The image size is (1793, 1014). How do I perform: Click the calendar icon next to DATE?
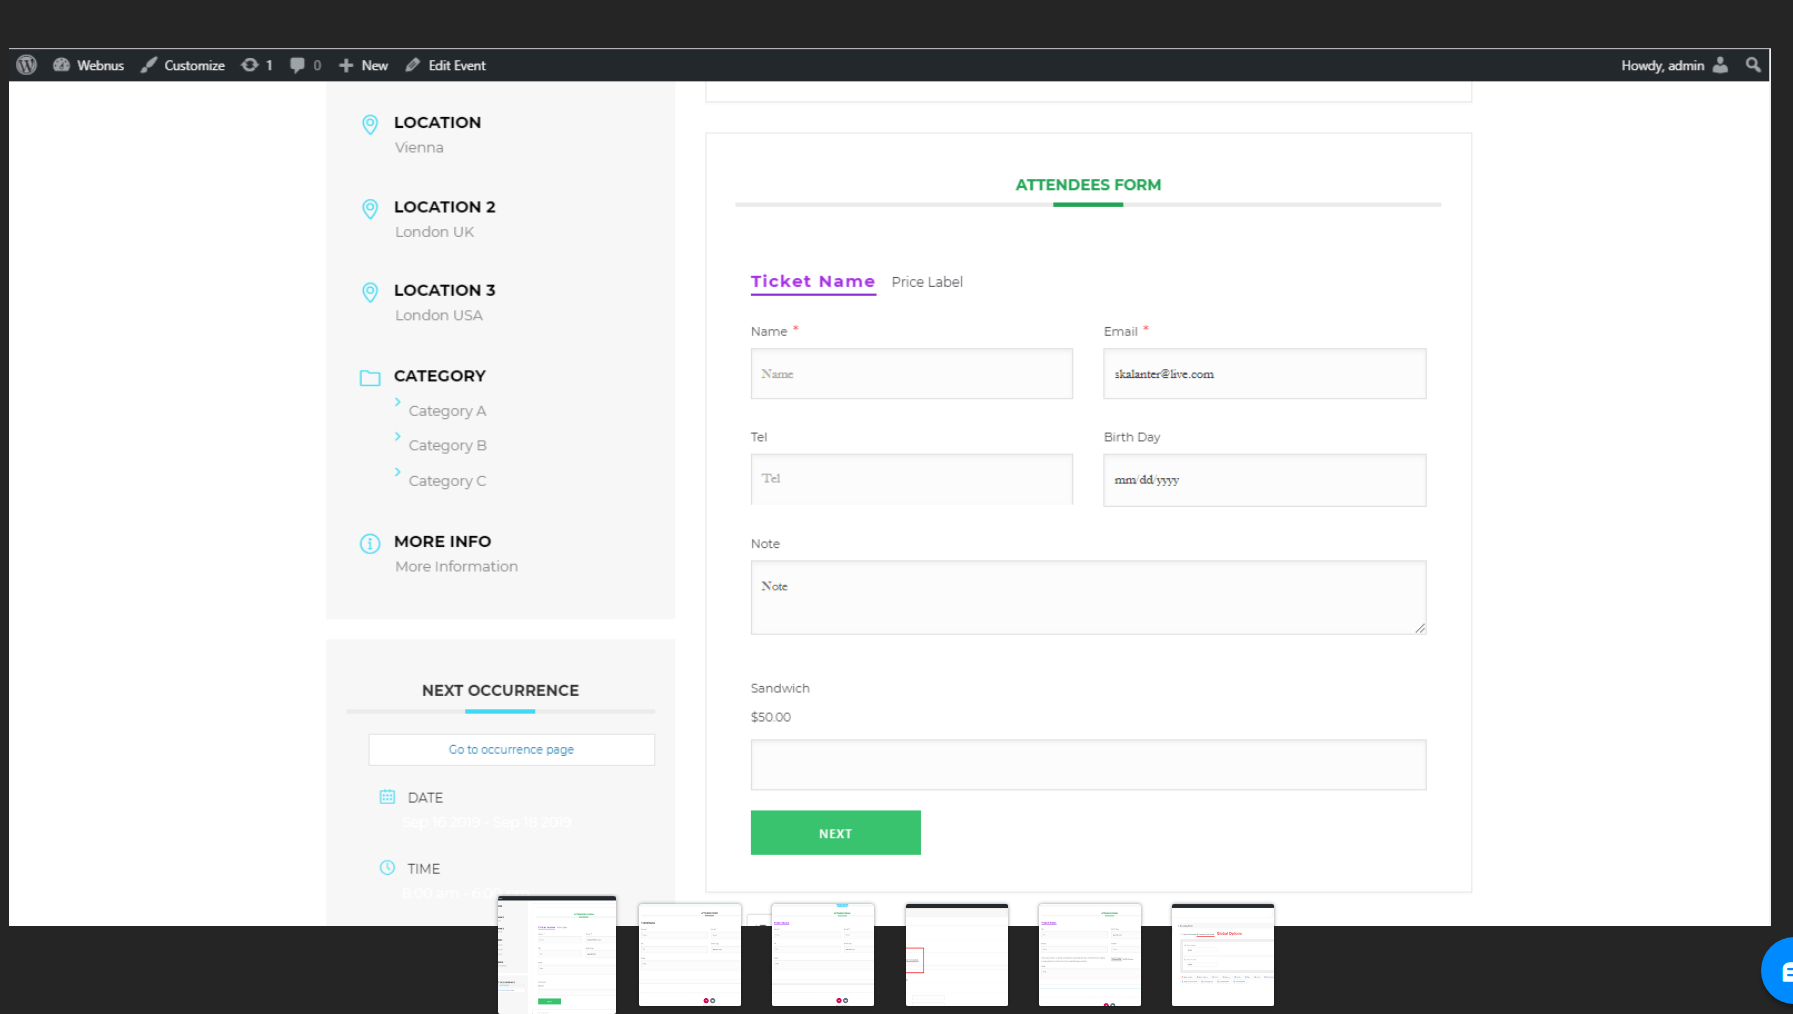[387, 796]
